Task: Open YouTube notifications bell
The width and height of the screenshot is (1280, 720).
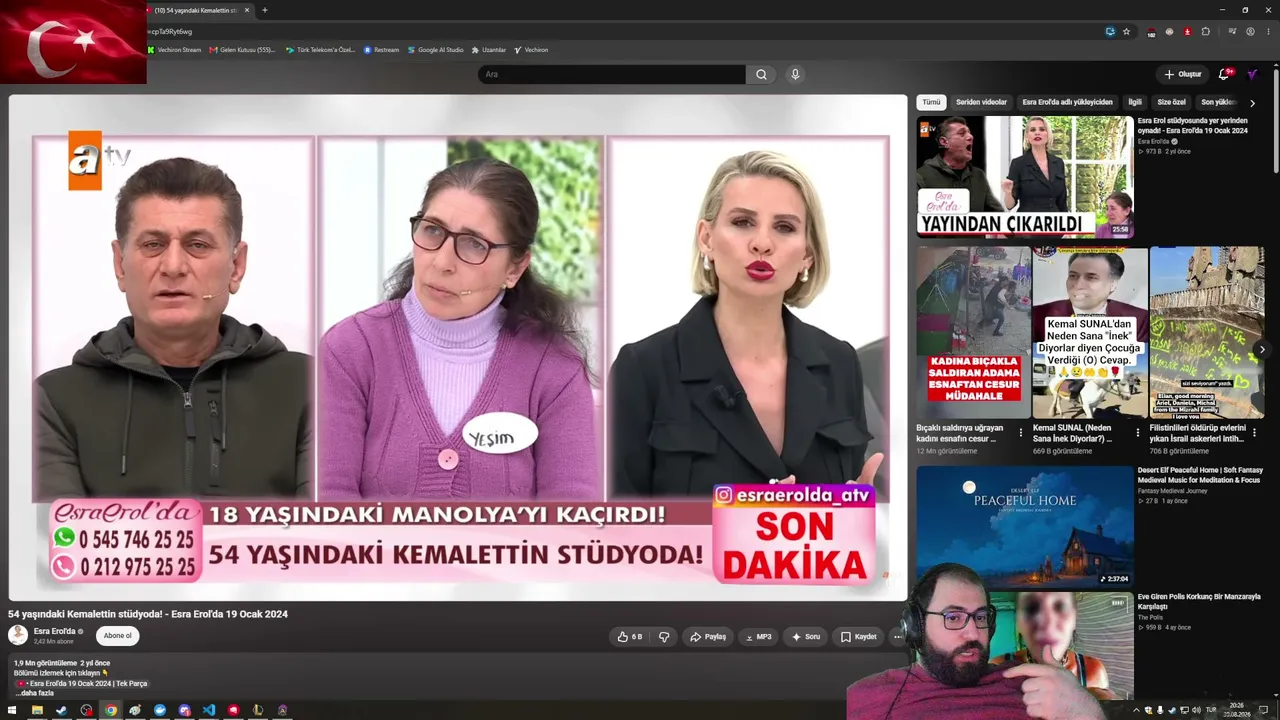Action: tap(1224, 74)
